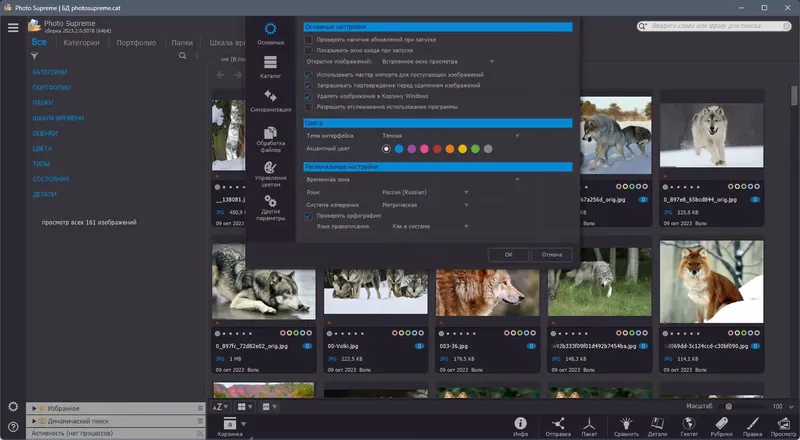Click the Корзина basket icon

(230, 427)
